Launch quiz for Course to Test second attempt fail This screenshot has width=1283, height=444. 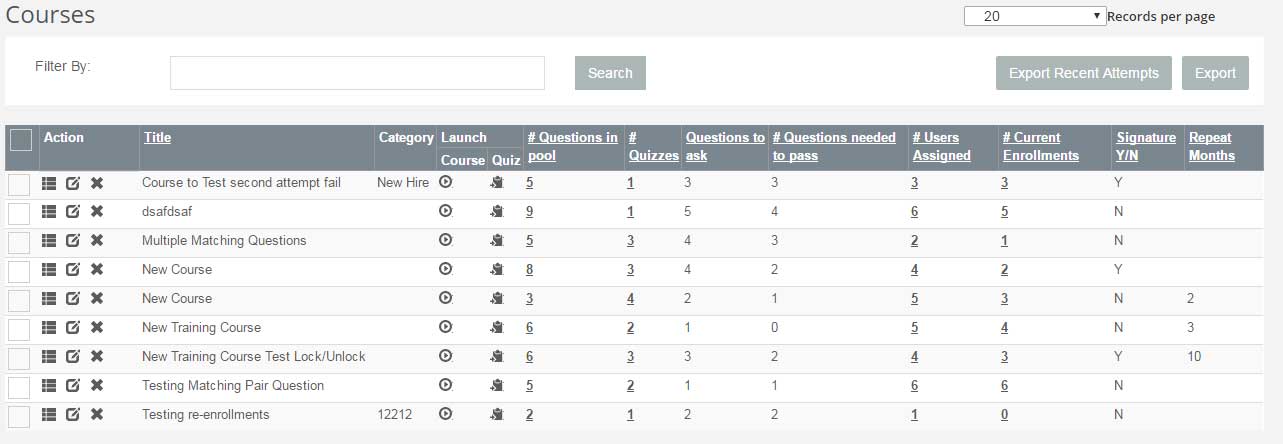(x=497, y=183)
